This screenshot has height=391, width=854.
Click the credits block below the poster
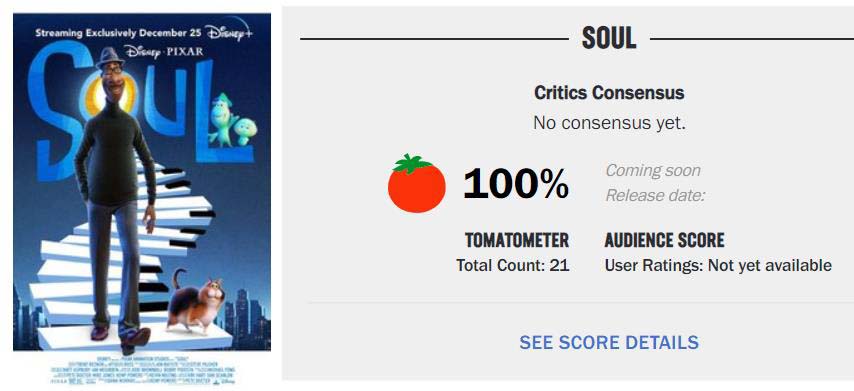pyautogui.click(x=142, y=370)
